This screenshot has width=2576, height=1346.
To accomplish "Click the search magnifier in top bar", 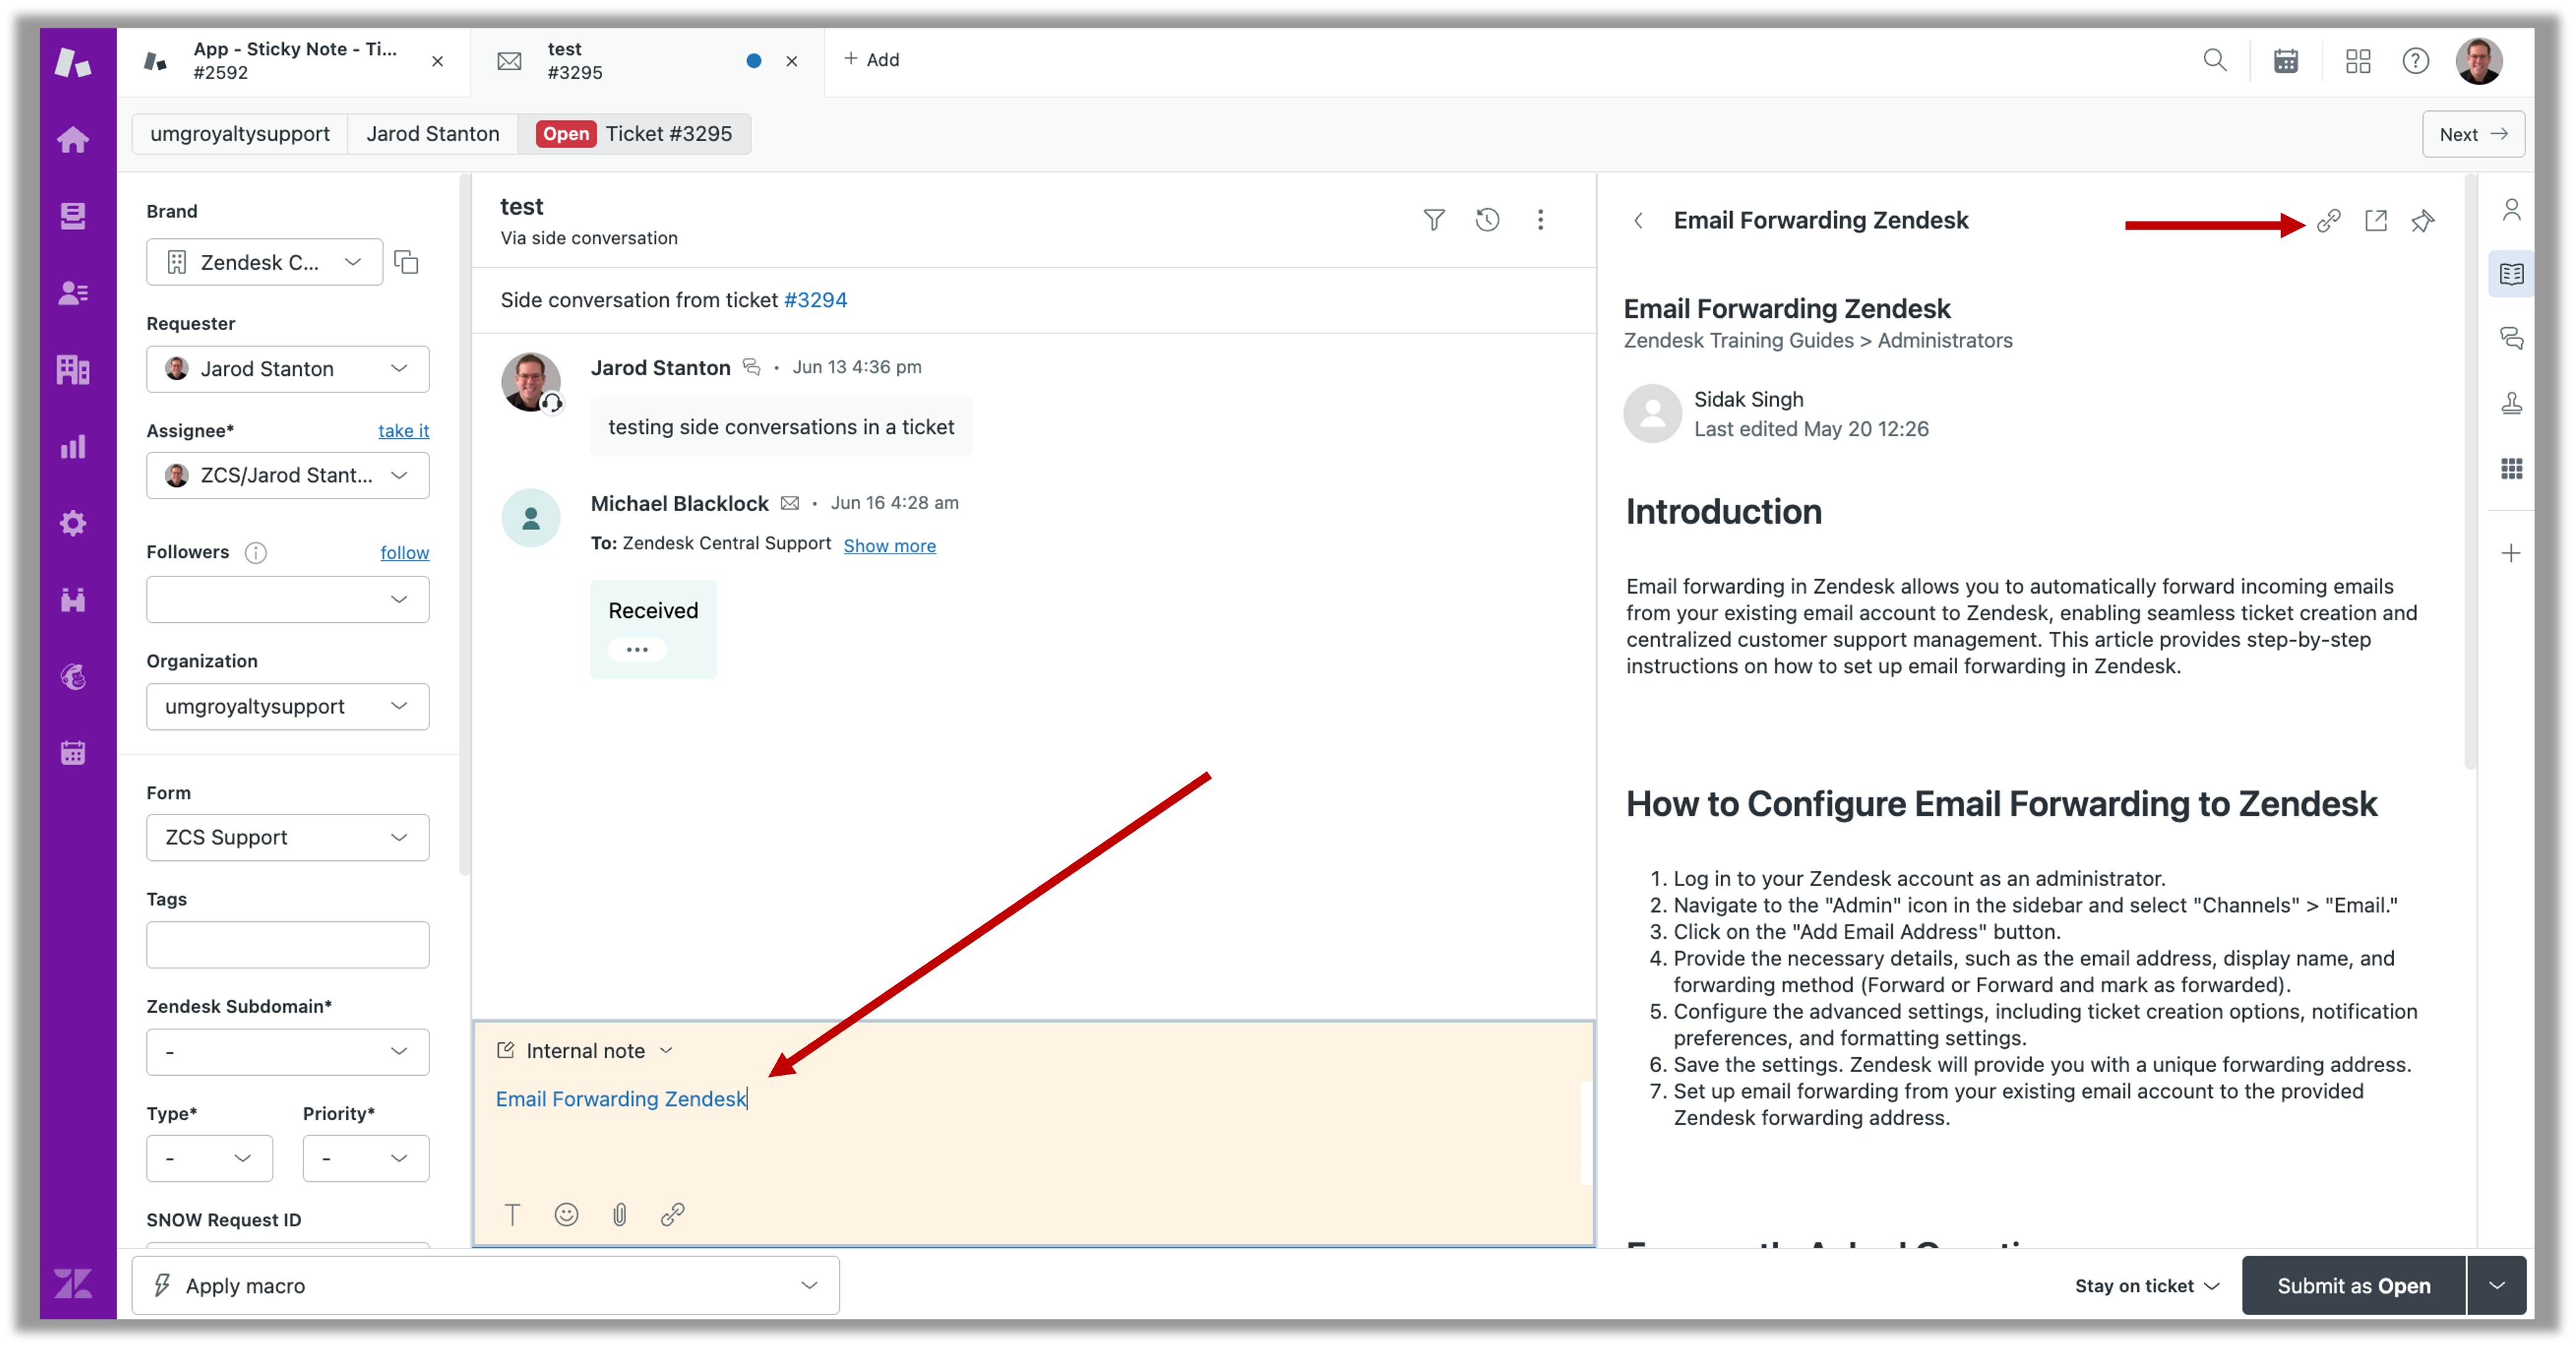I will [2214, 60].
